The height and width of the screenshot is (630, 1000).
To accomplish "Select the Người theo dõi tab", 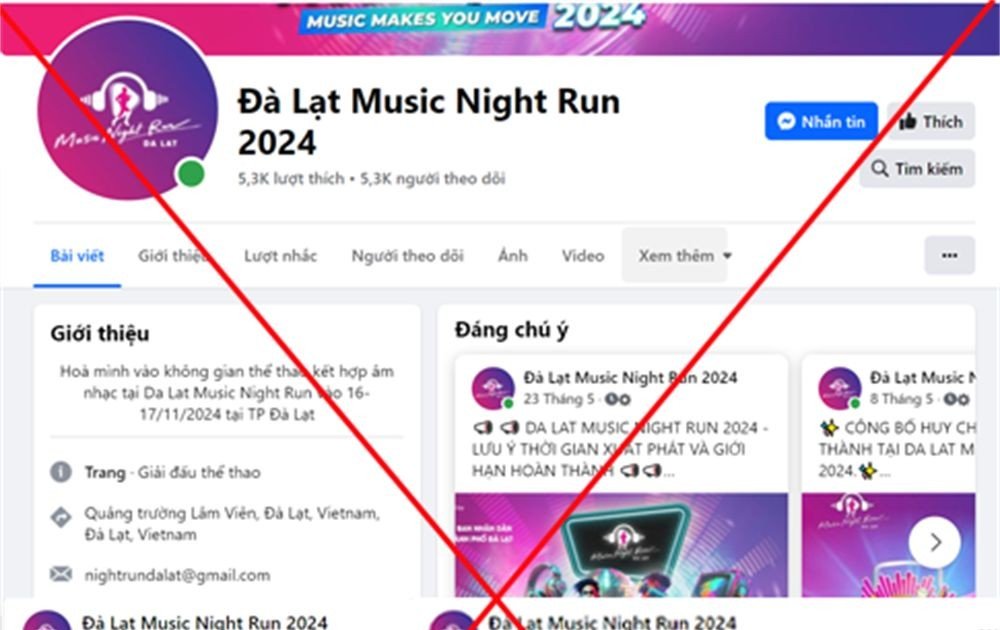I will pyautogui.click(x=408, y=256).
